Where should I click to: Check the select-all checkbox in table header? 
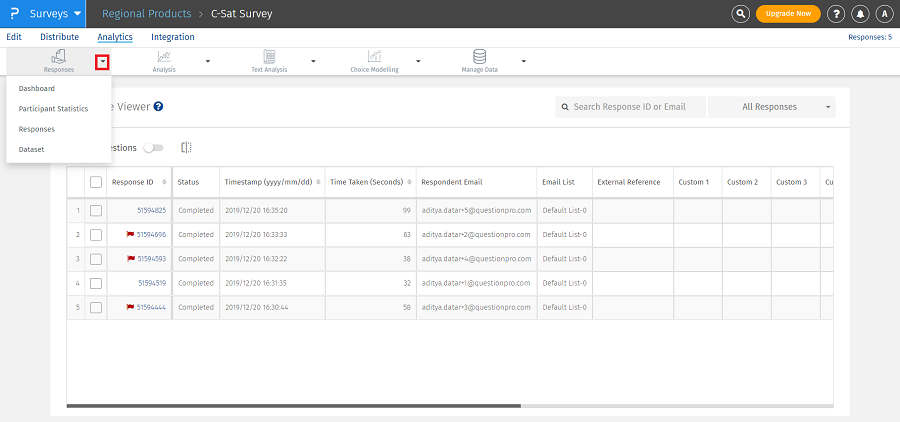[96, 182]
